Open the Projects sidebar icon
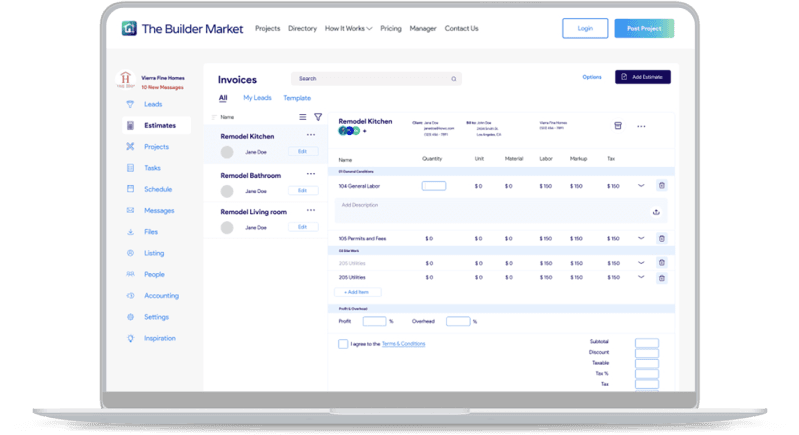This screenshot has height=435, width=799. pyautogui.click(x=130, y=147)
